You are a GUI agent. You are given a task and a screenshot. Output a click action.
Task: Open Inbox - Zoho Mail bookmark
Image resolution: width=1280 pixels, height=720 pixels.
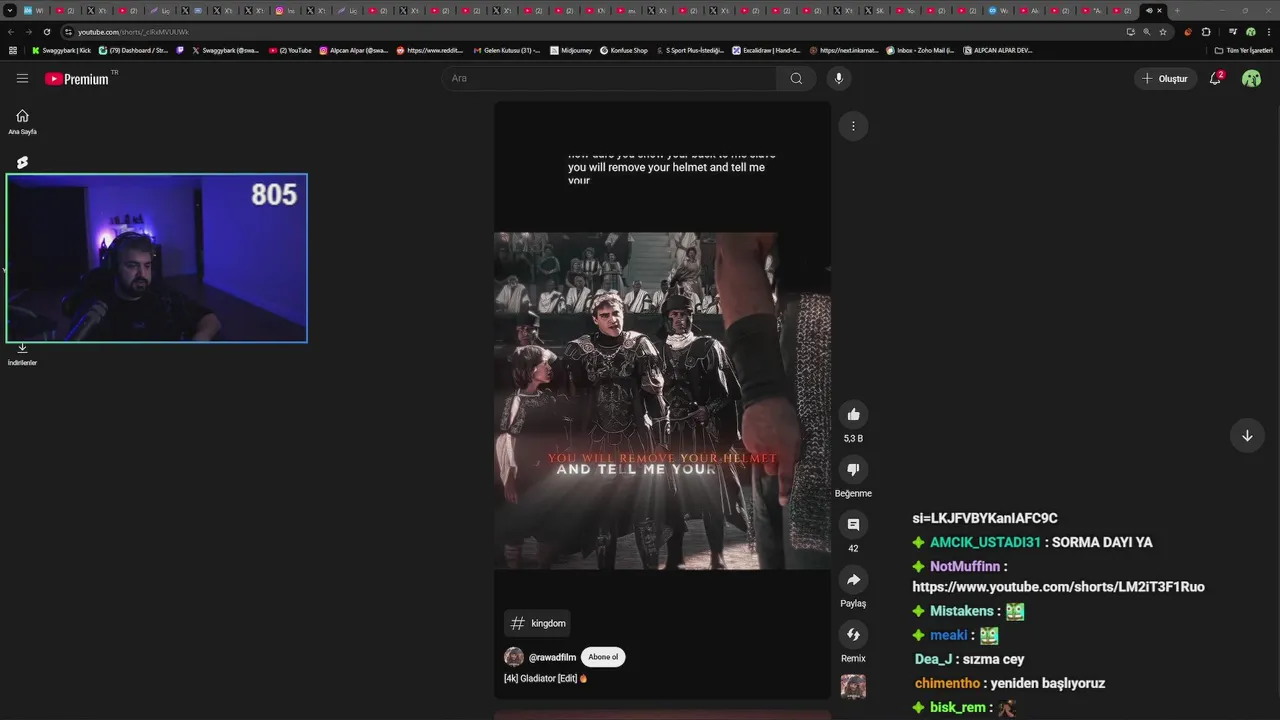click(920, 50)
